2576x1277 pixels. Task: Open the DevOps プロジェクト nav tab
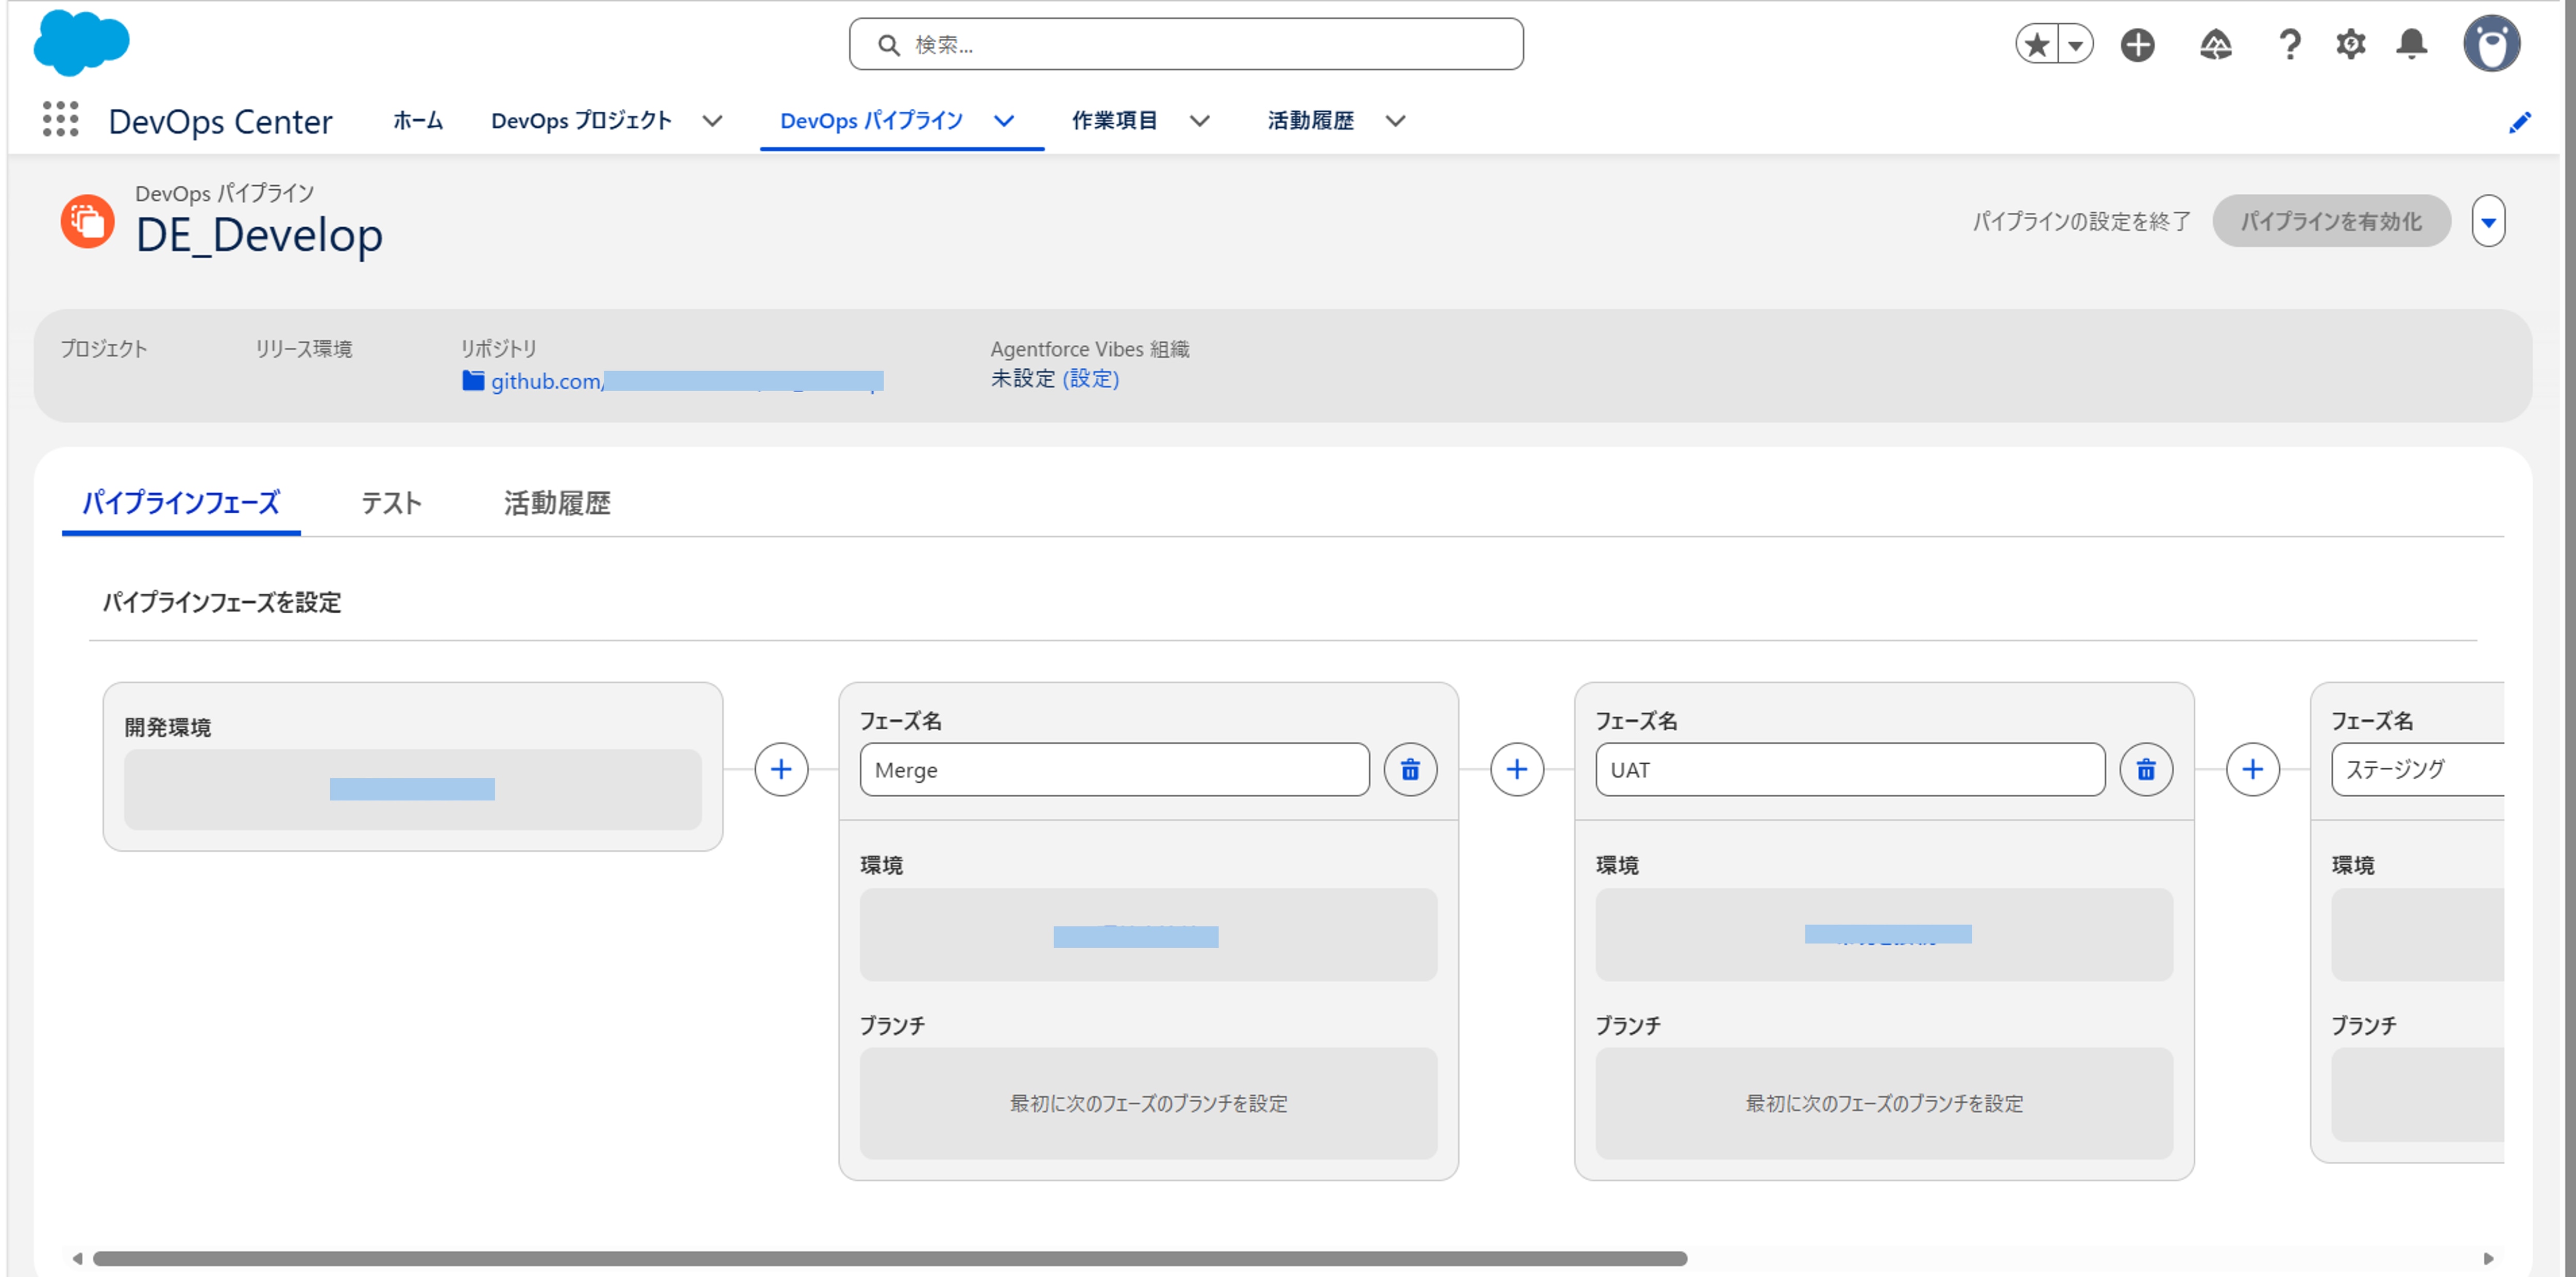pos(581,121)
